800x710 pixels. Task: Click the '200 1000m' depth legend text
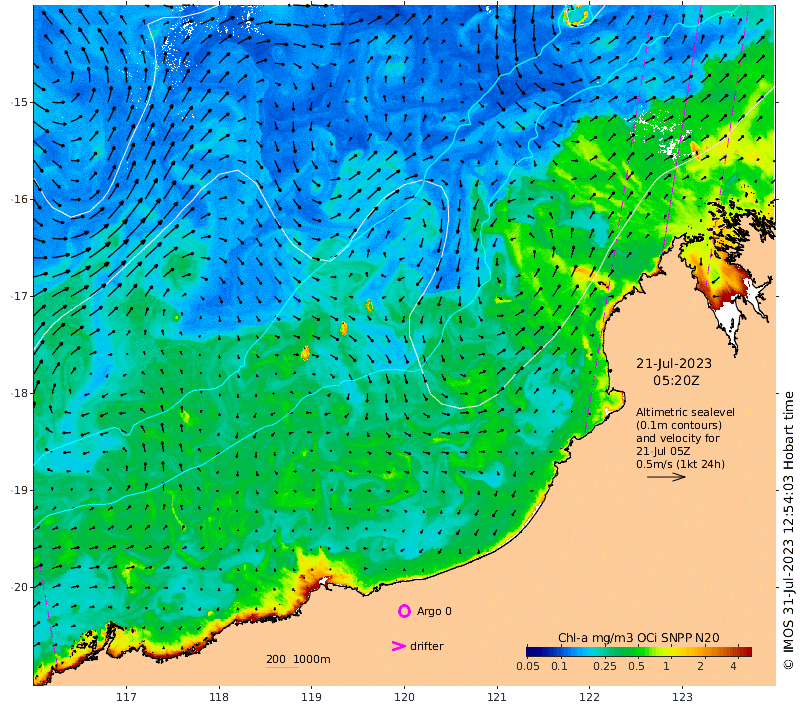(x=298, y=659)
